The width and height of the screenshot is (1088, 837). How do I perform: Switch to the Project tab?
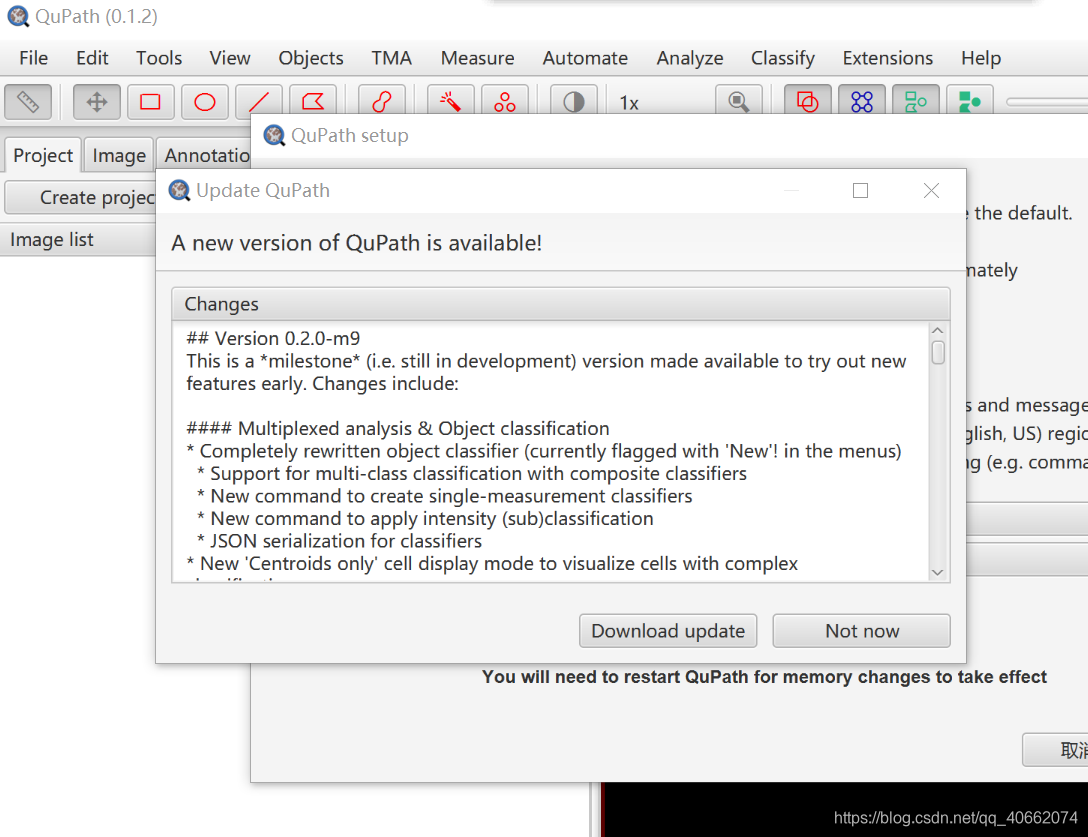[x=43, y=155]
